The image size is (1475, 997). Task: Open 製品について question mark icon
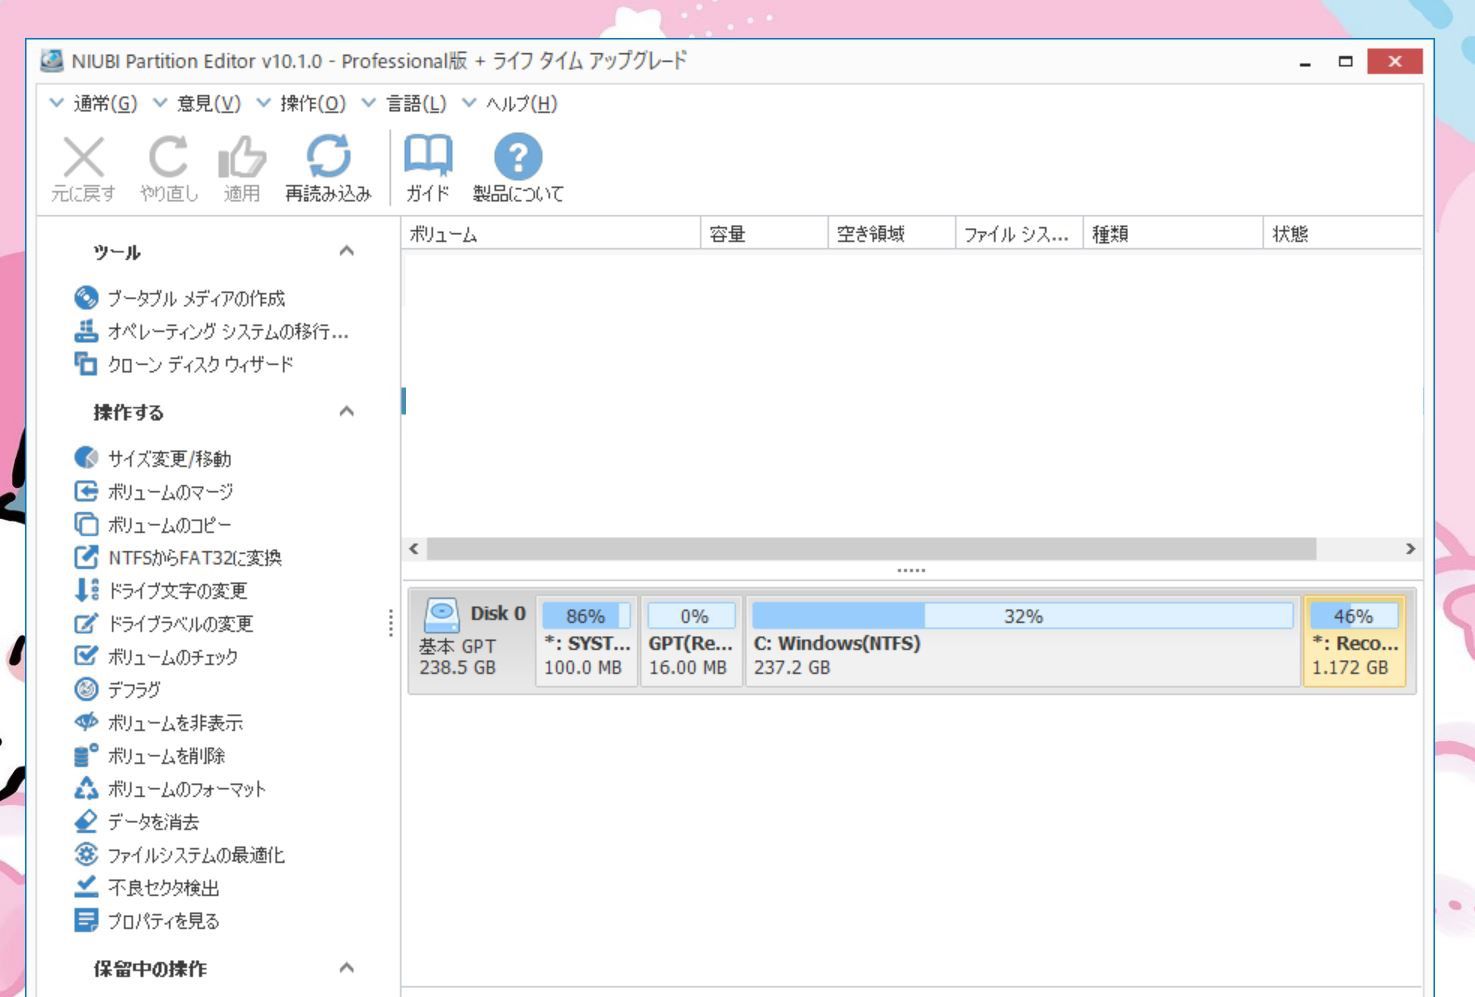point(518,157)
